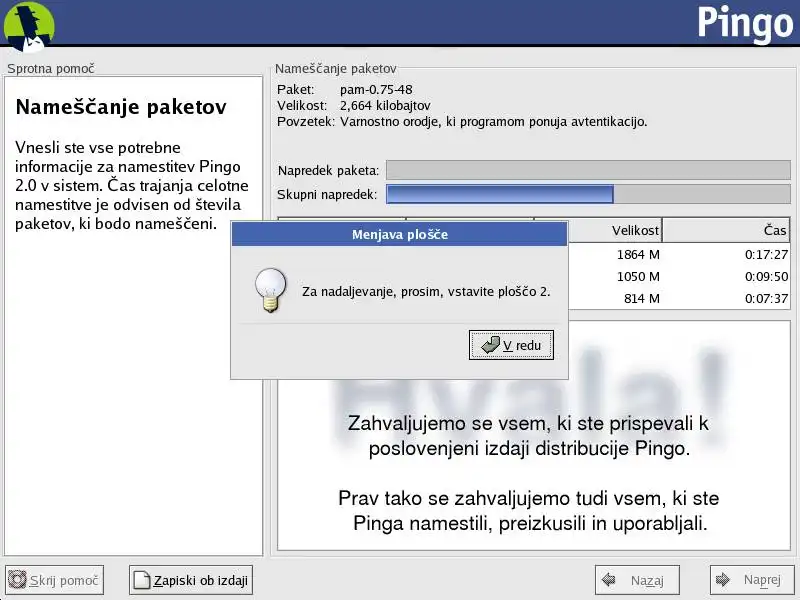Click the Nameščanje paketov help heading
Viewport: 800px width, 600px height.
click(x=121, y=107)
